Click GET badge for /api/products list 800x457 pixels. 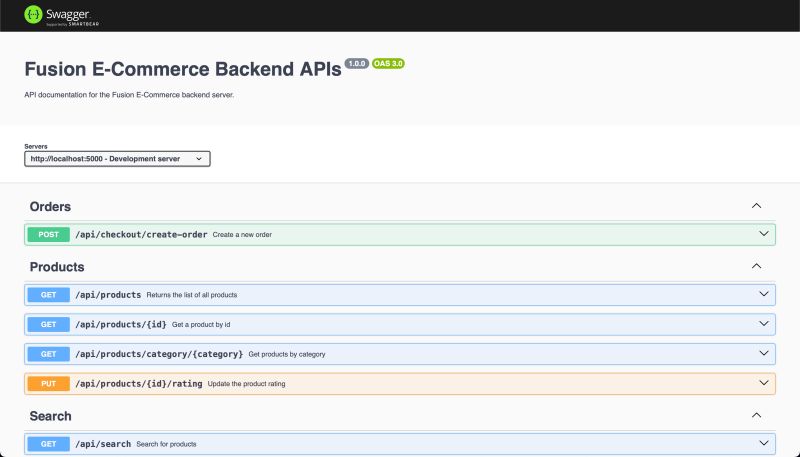pyautogui.click(x=48, y=295)
